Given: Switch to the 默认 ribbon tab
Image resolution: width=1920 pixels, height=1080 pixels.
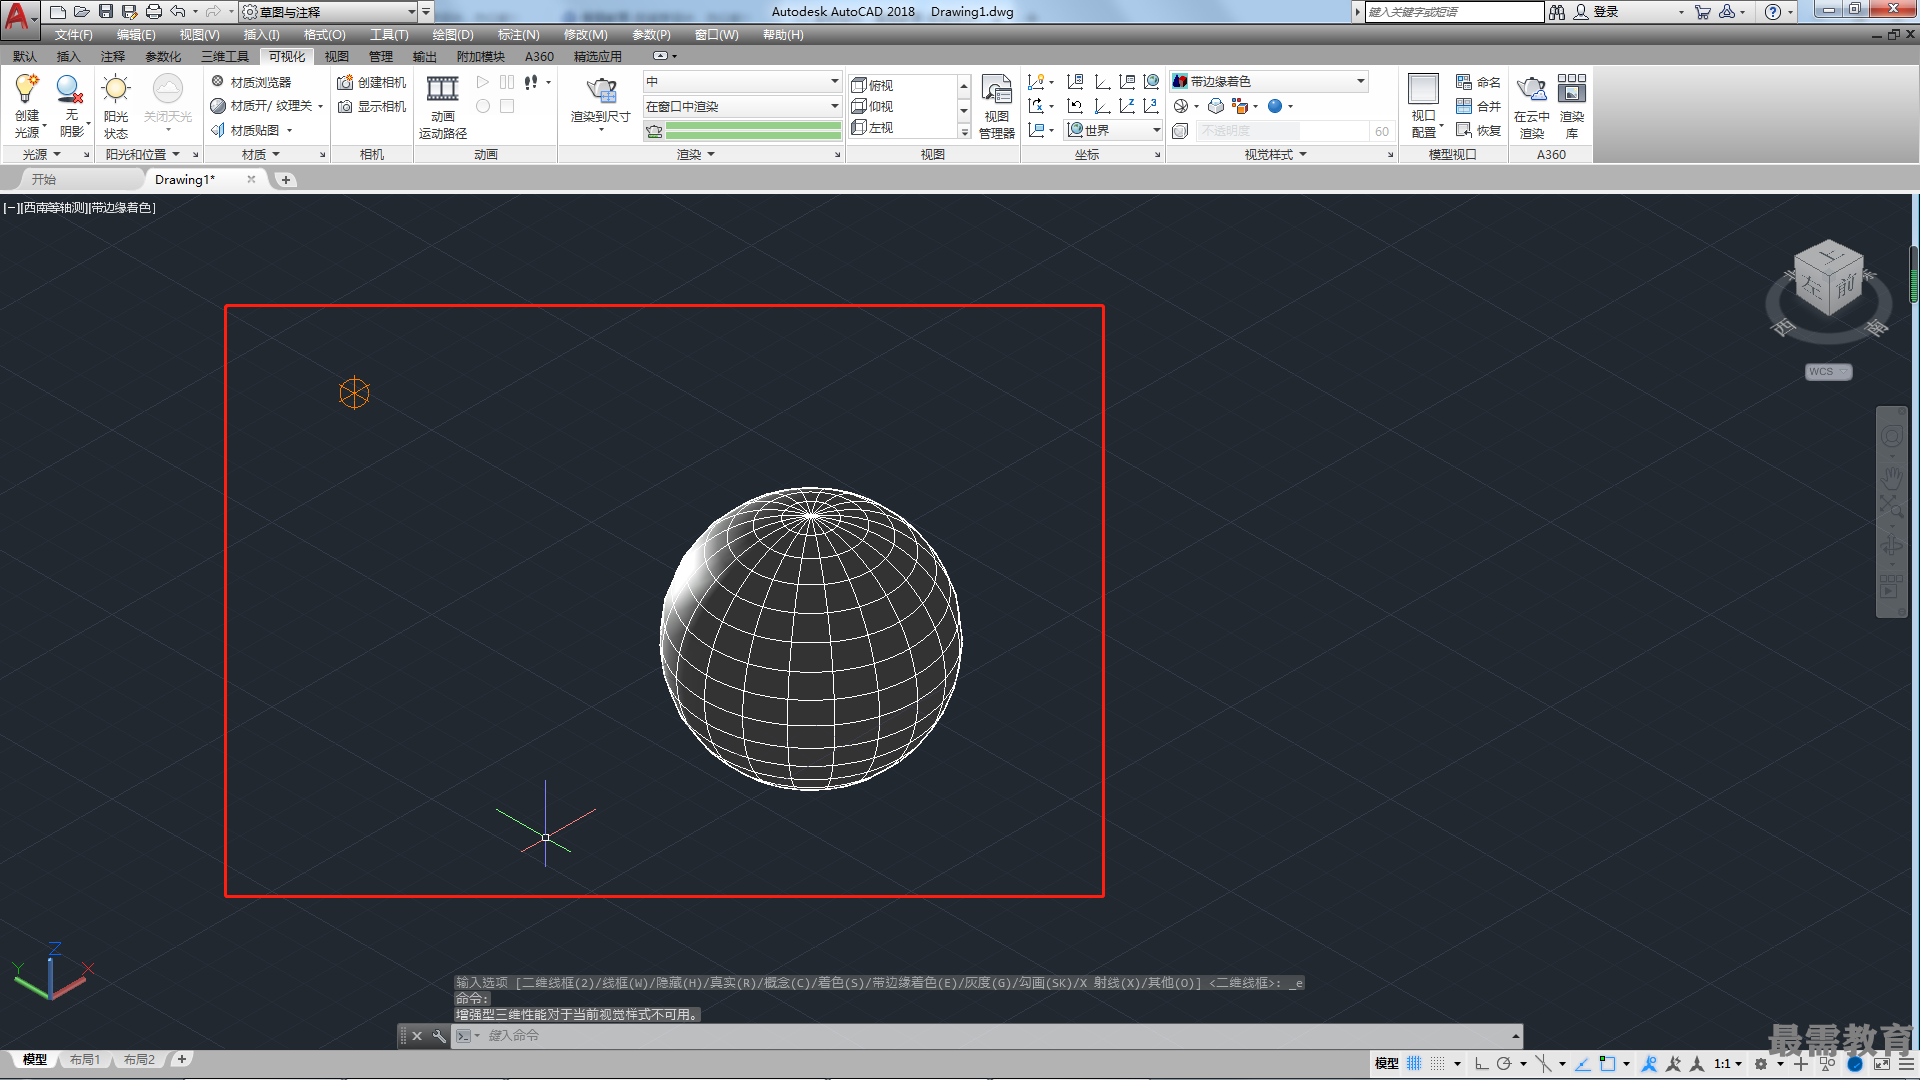Looking at the screenshot, I should (25, 56).
